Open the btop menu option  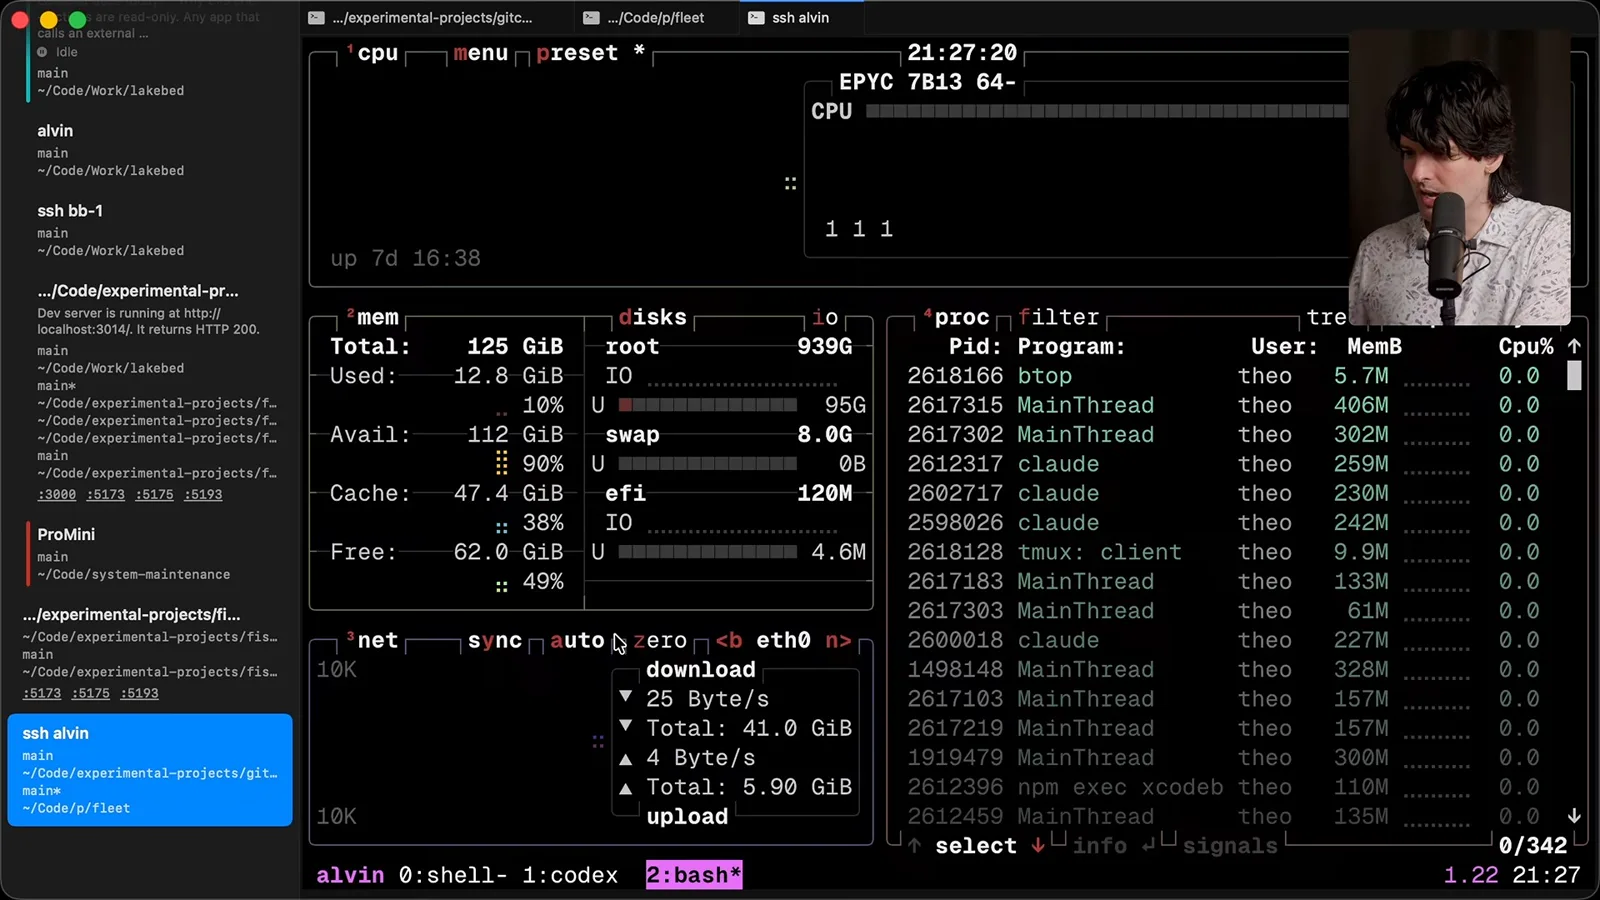481,53
